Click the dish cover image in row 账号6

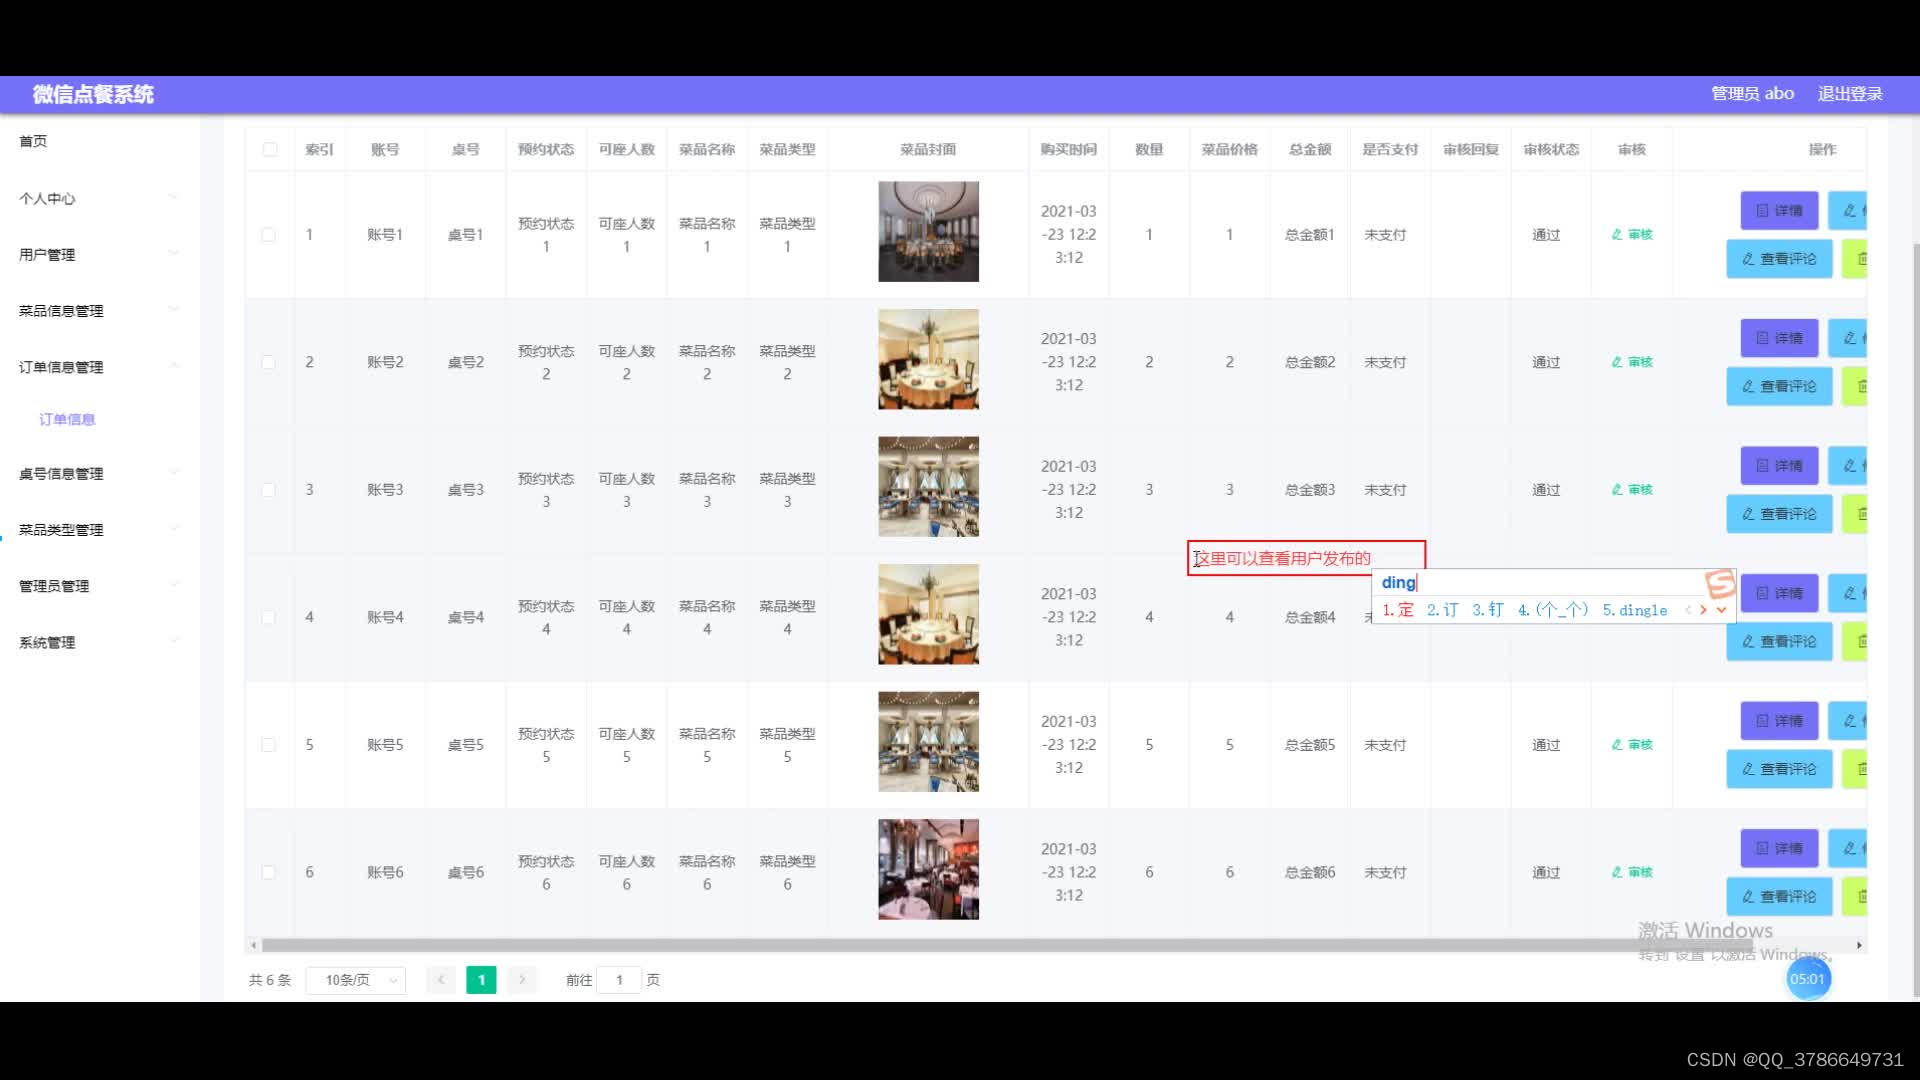coord(928,870)
